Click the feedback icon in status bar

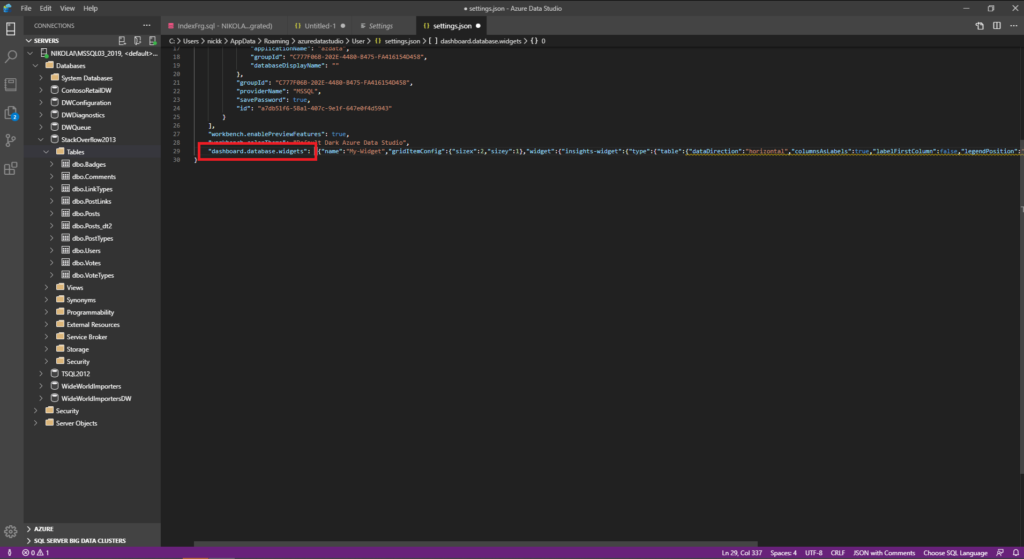click(x=1000, y=553)
